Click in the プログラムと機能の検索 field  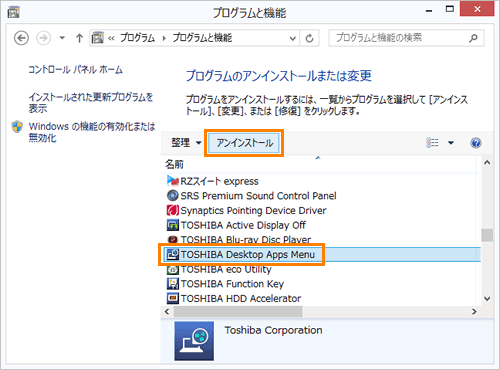coord(400,38)
